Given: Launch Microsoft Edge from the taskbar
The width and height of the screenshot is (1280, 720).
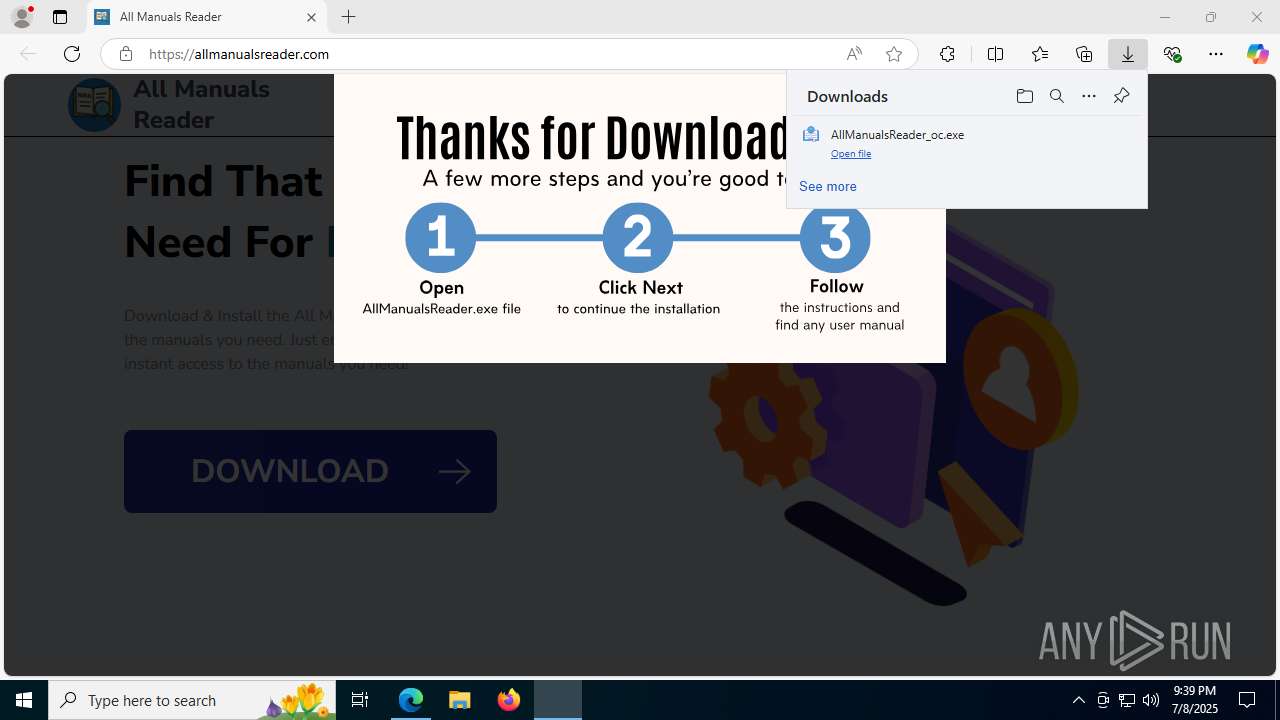Looking at the screenshot, I should click(411, 700).
